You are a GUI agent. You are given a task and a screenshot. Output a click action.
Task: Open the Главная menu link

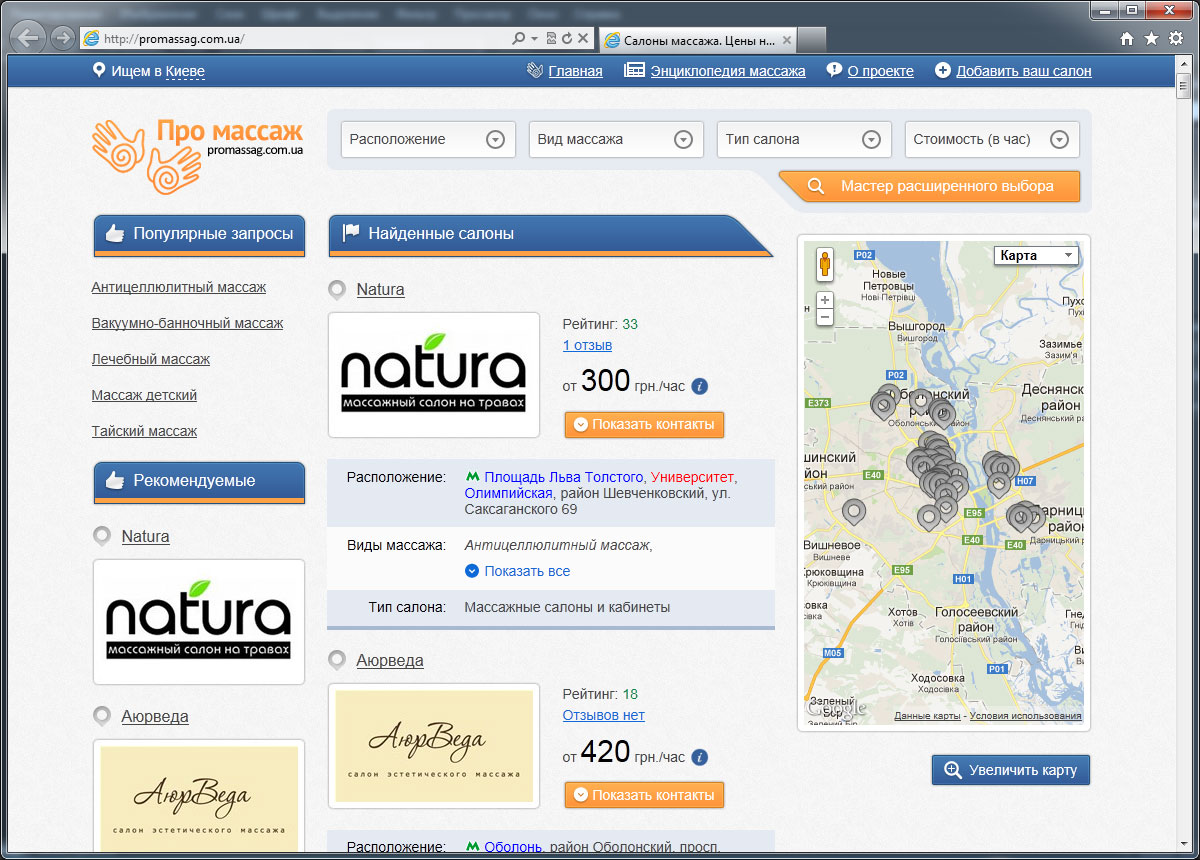pos(575,71)
